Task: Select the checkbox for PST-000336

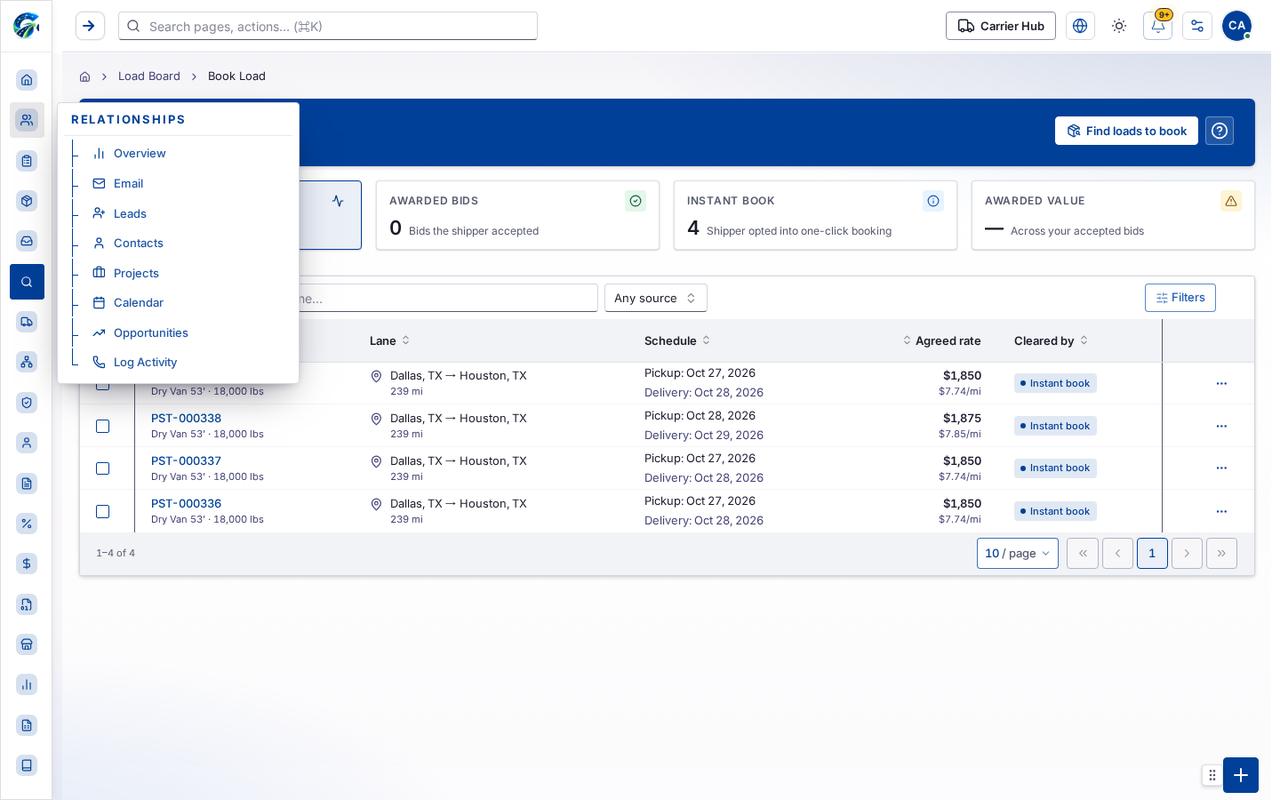Action: (x=102, y=511)
